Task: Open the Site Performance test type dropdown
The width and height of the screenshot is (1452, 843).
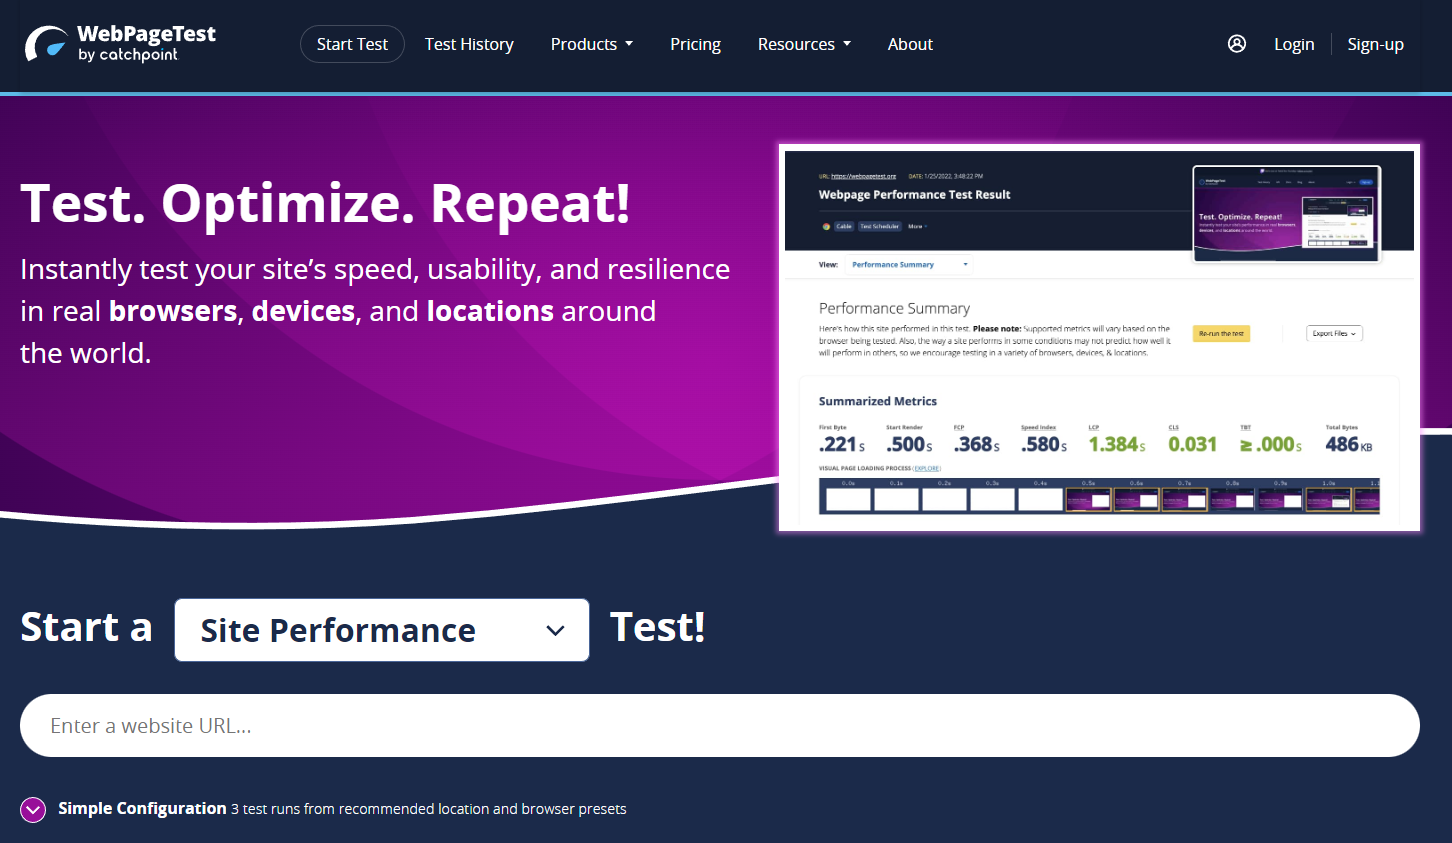Action: pos(382,630)
